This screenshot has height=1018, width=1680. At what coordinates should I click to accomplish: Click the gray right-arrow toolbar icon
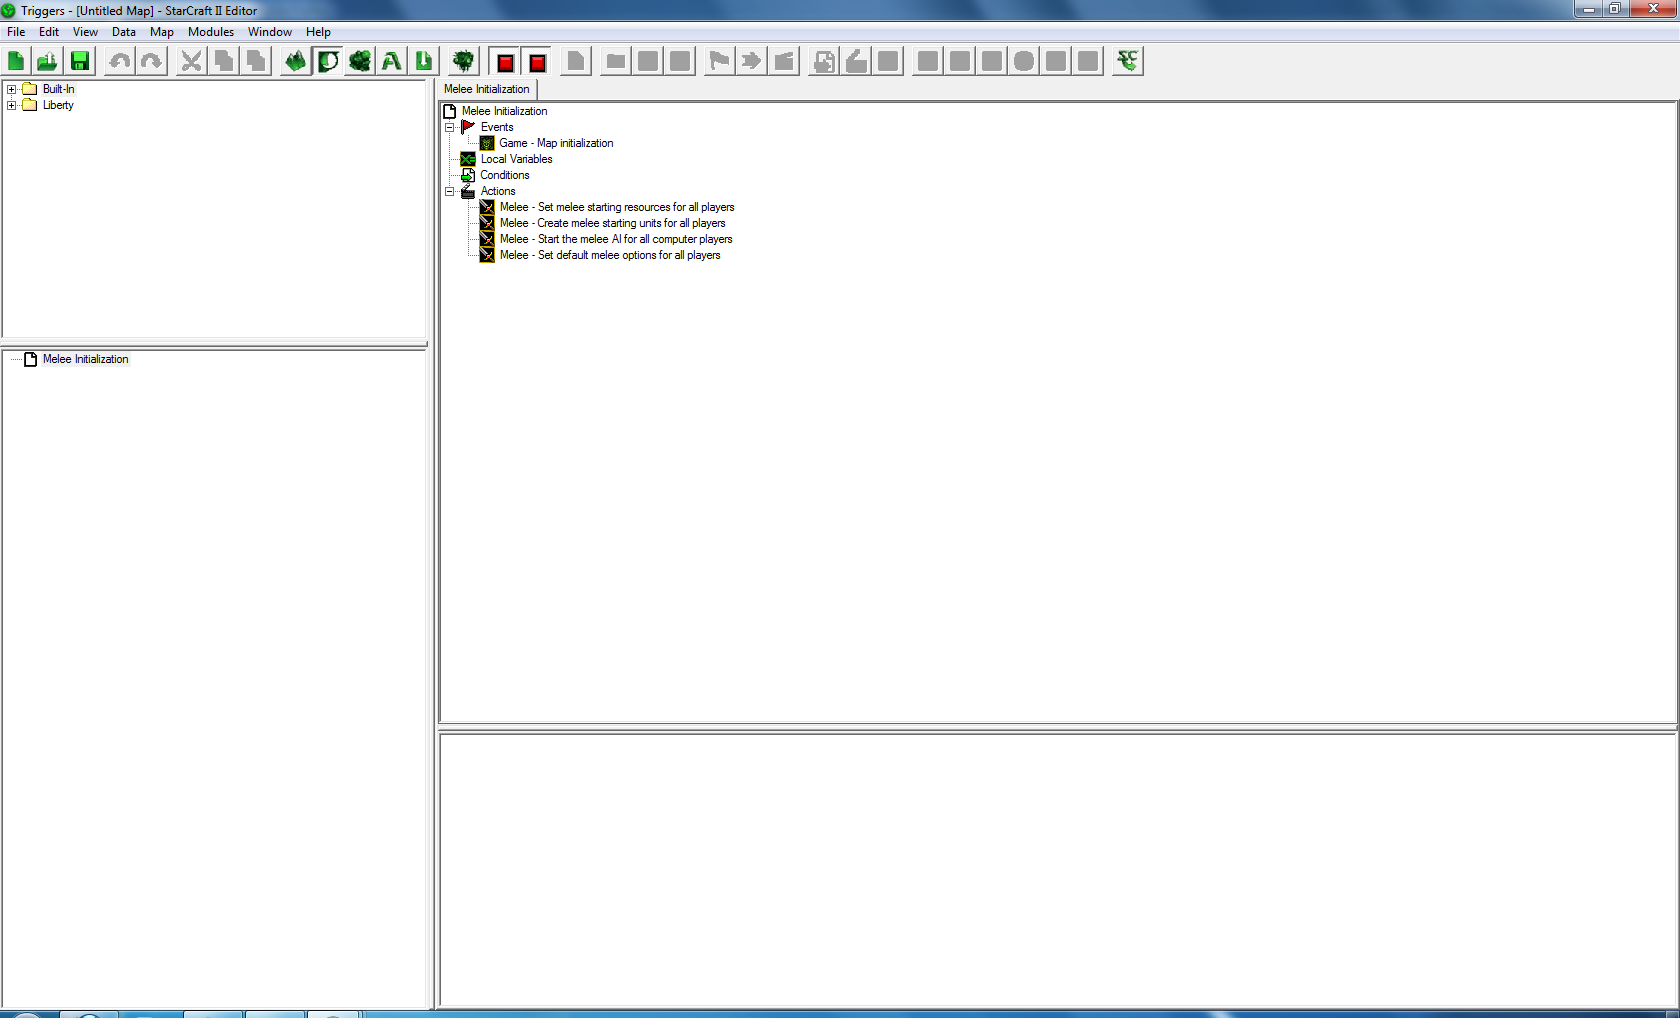[751, 61]
